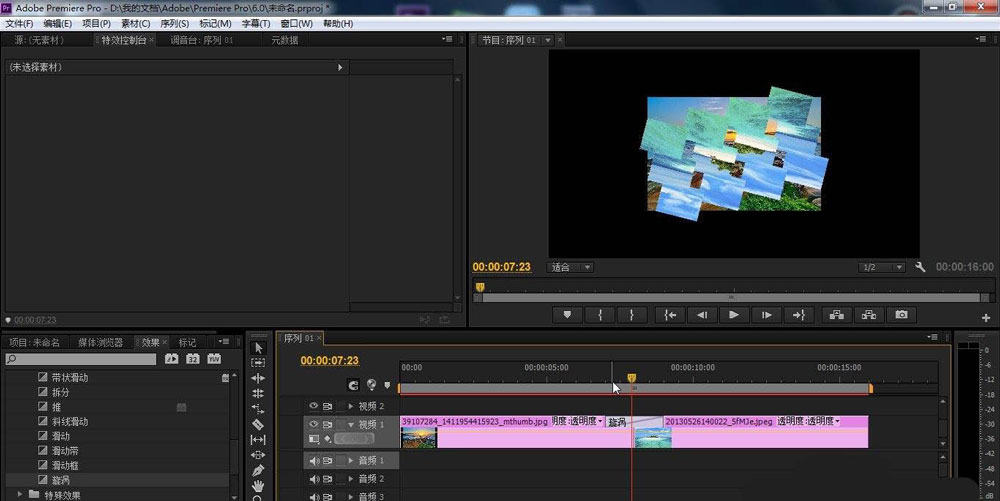Mute the 音频 1 track speaker
The height and width of the screenshot is (501, 1000).
pos(314,461)
